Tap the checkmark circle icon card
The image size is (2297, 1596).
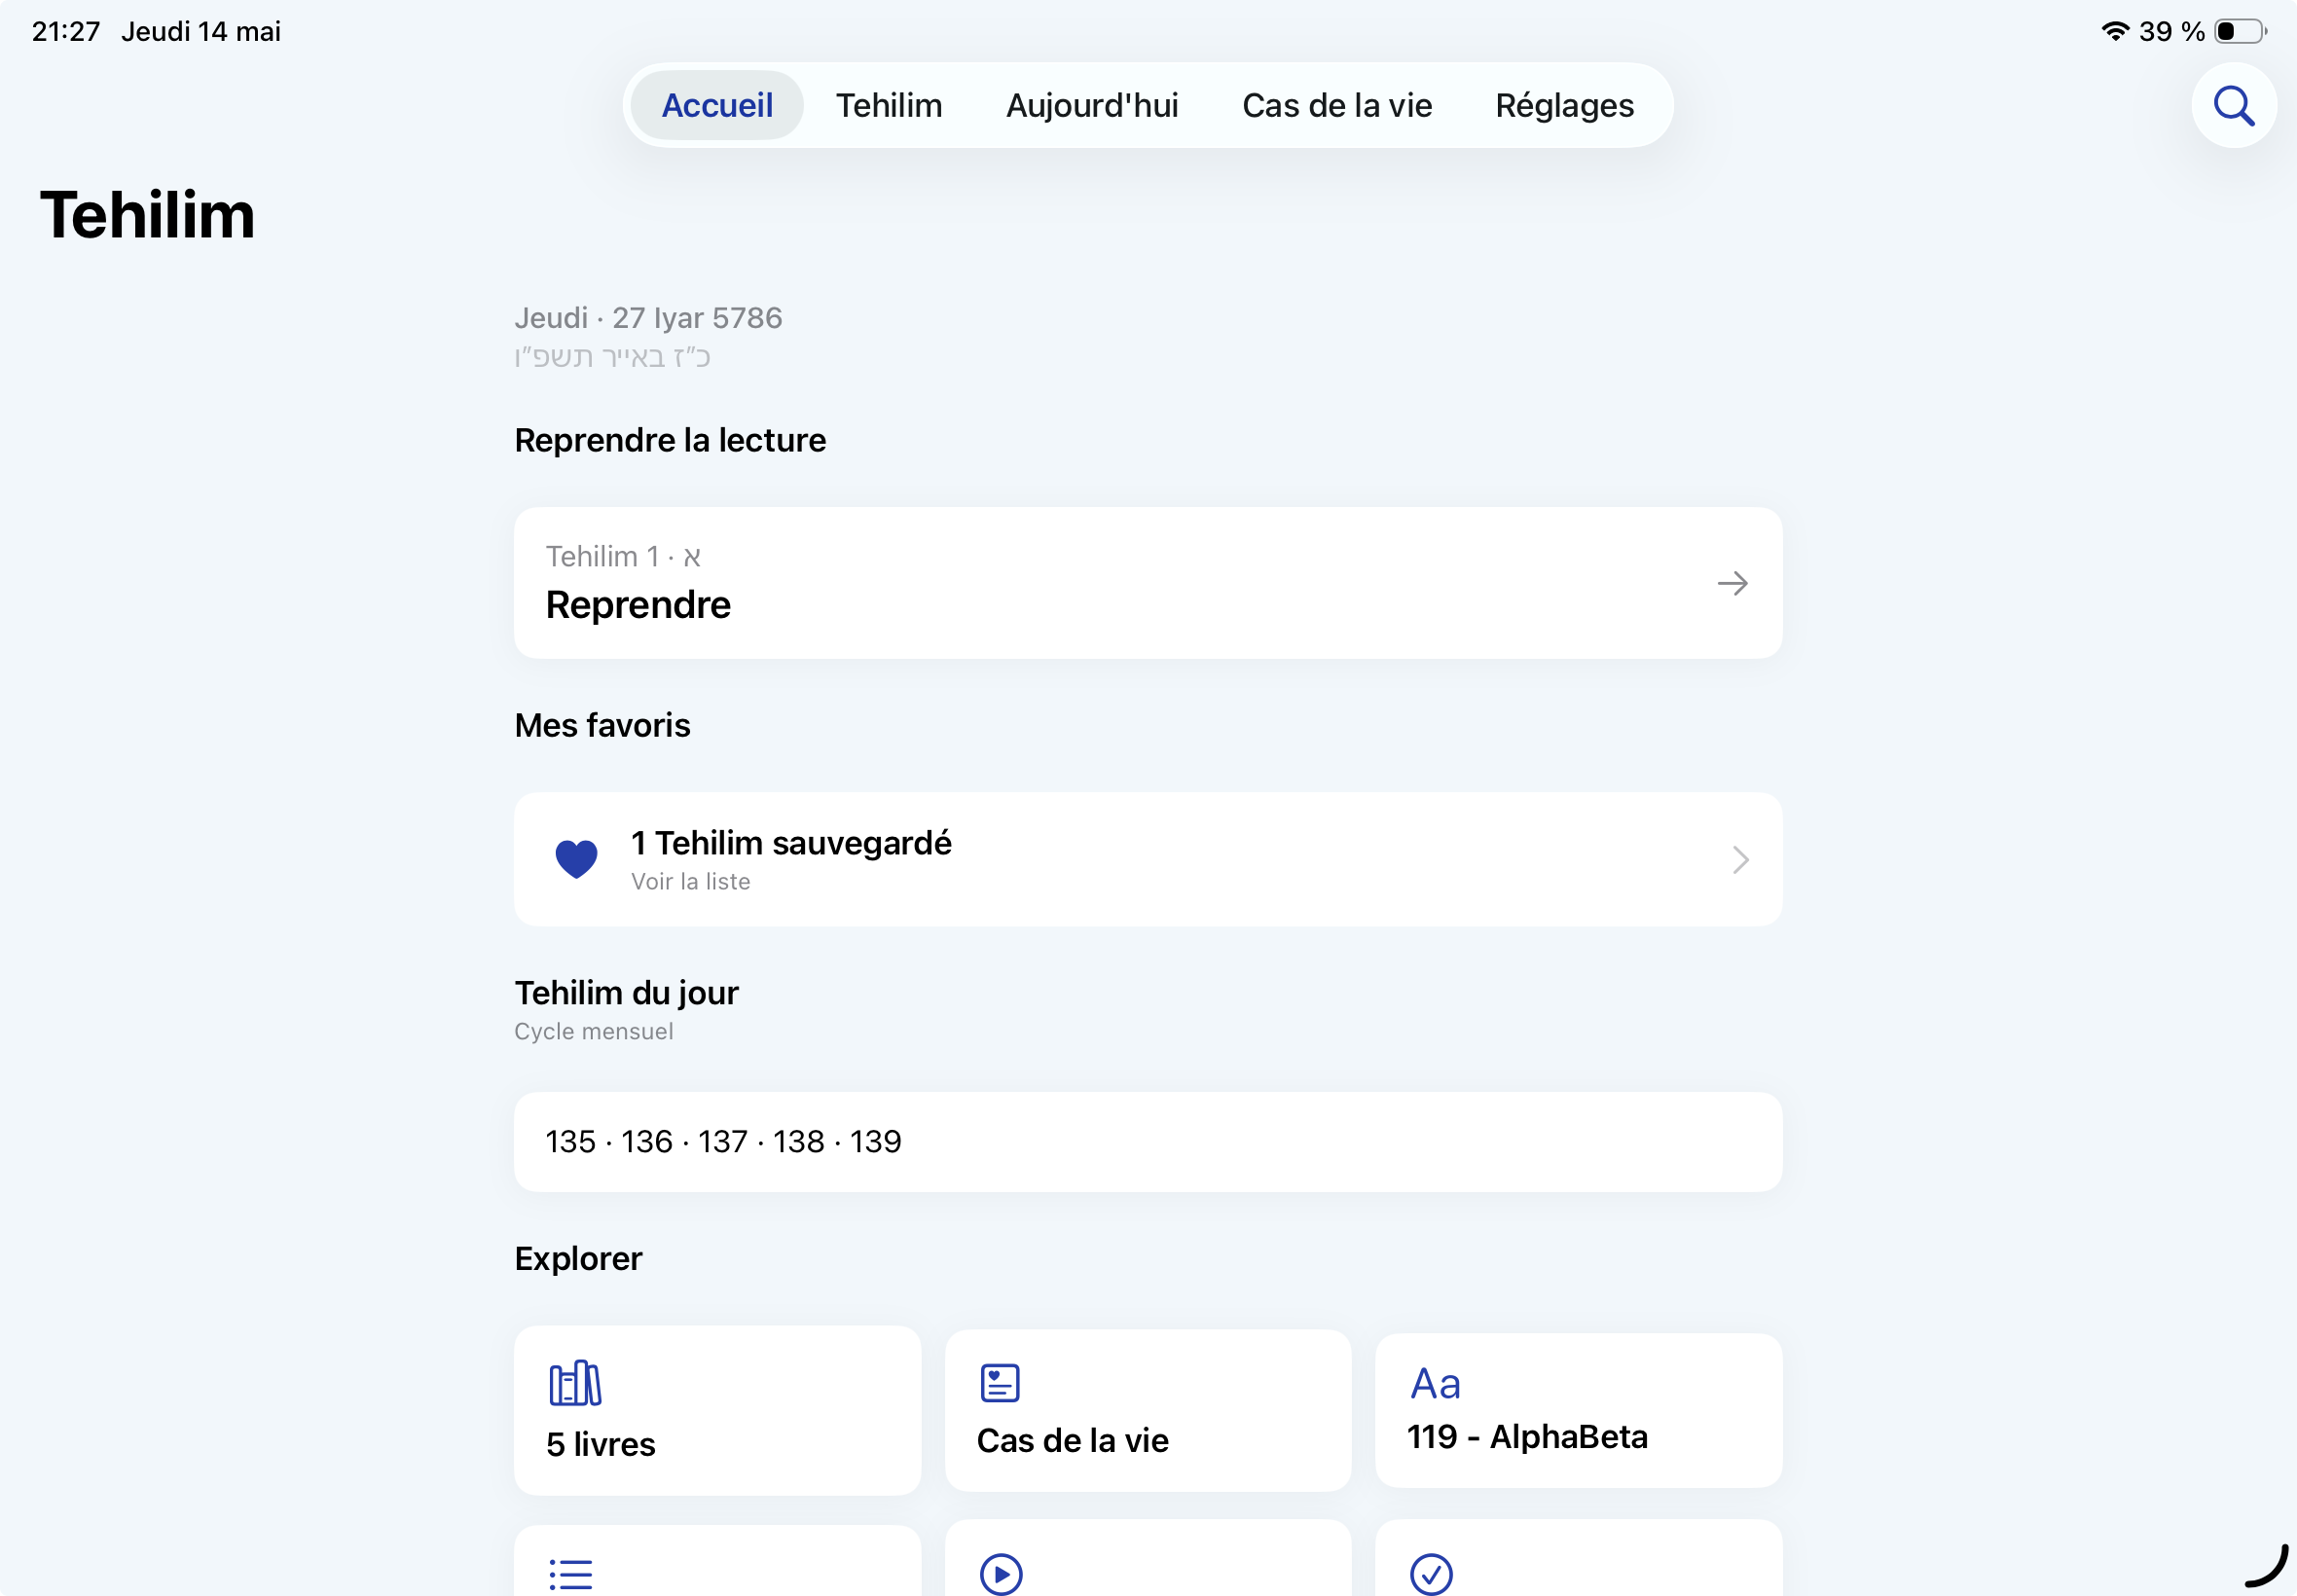tap(1578, 1558)
